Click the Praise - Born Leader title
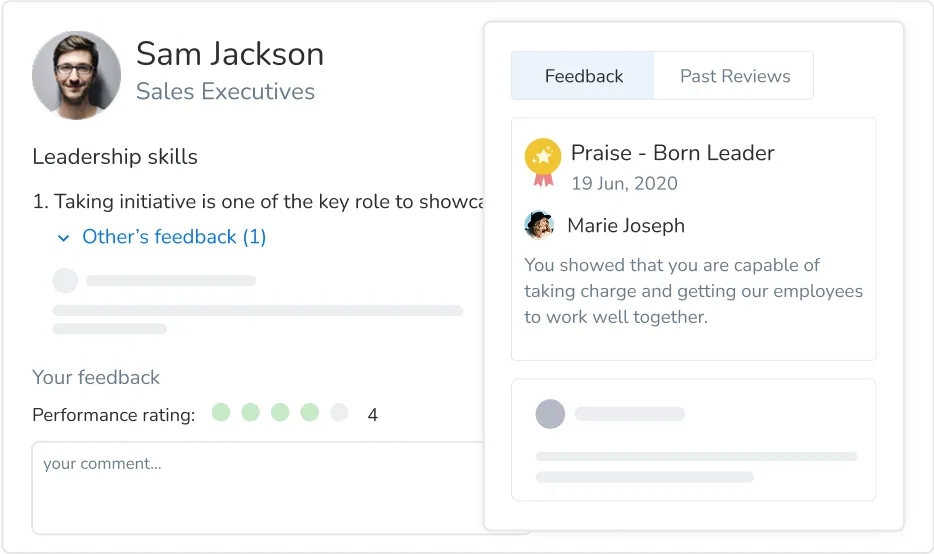This screenshot has width=934, height=554. click(x=672, y=153)
